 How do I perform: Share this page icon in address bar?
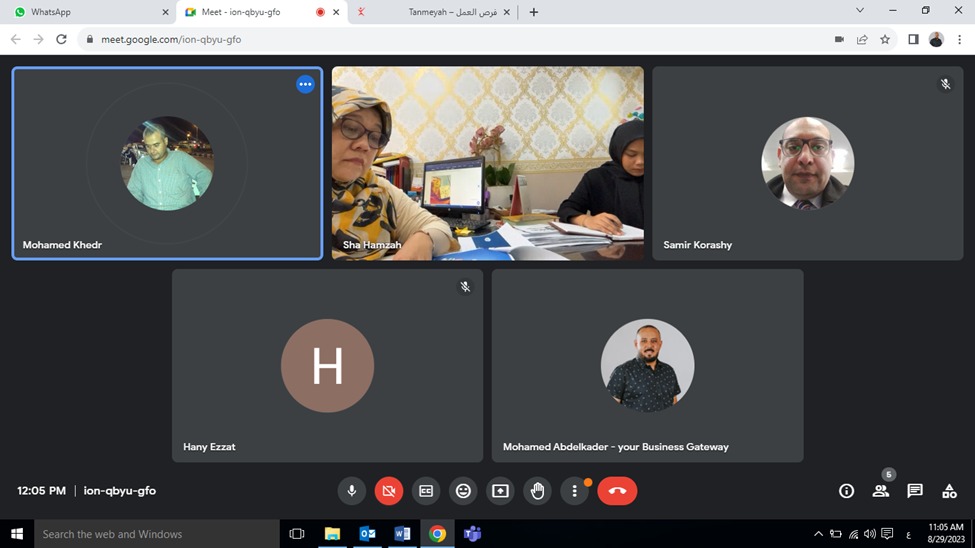[x=862, y=39]
